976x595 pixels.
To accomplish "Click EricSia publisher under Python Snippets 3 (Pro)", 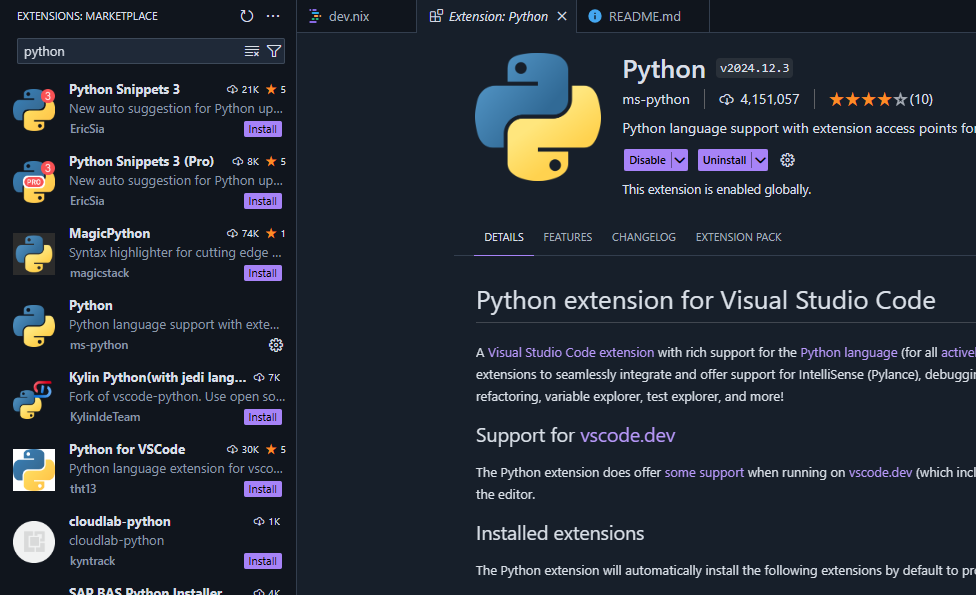I will click(87, 201).
